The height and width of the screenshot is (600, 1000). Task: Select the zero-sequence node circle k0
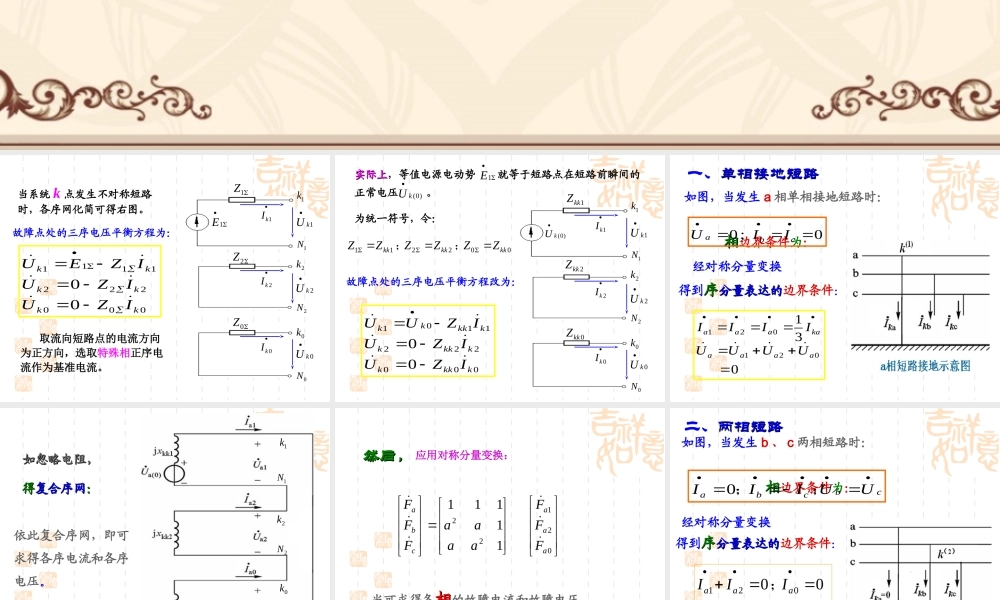(289, 333)
